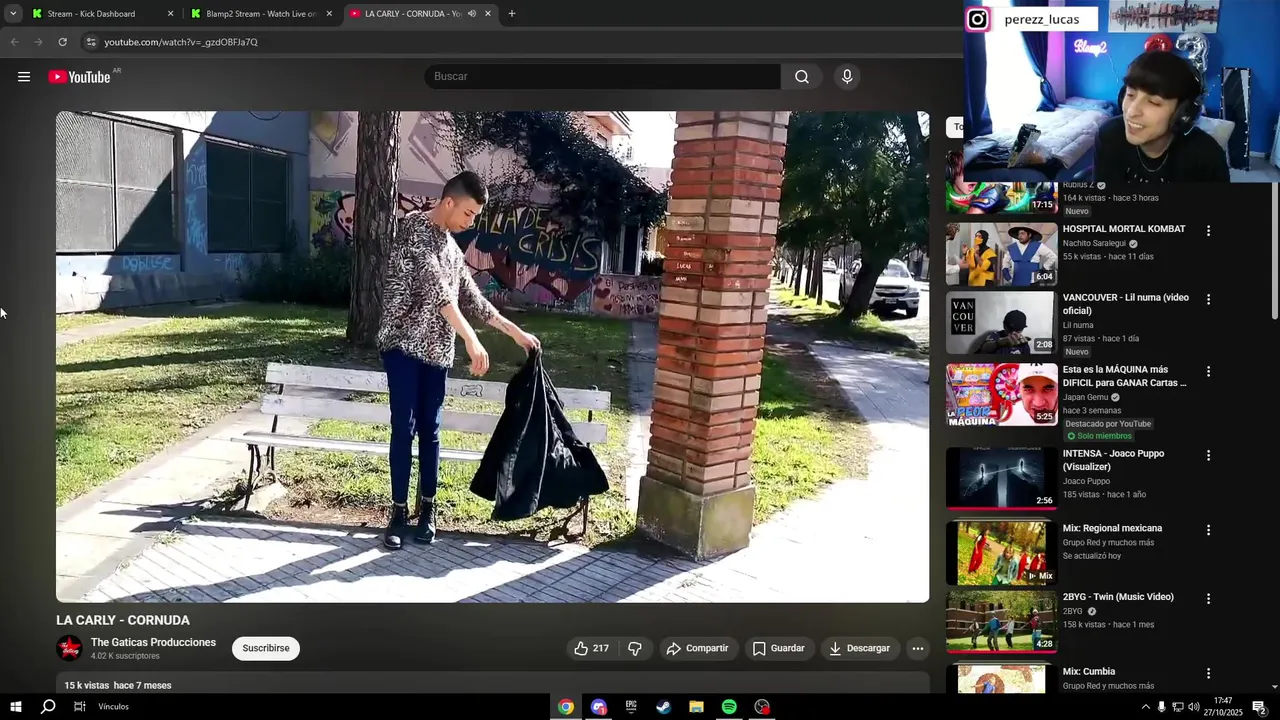The height and width of the screenshot is (720, 1280).
Task: Open the Mix: Regional mexicana thumbnail
Action: 1001,554
